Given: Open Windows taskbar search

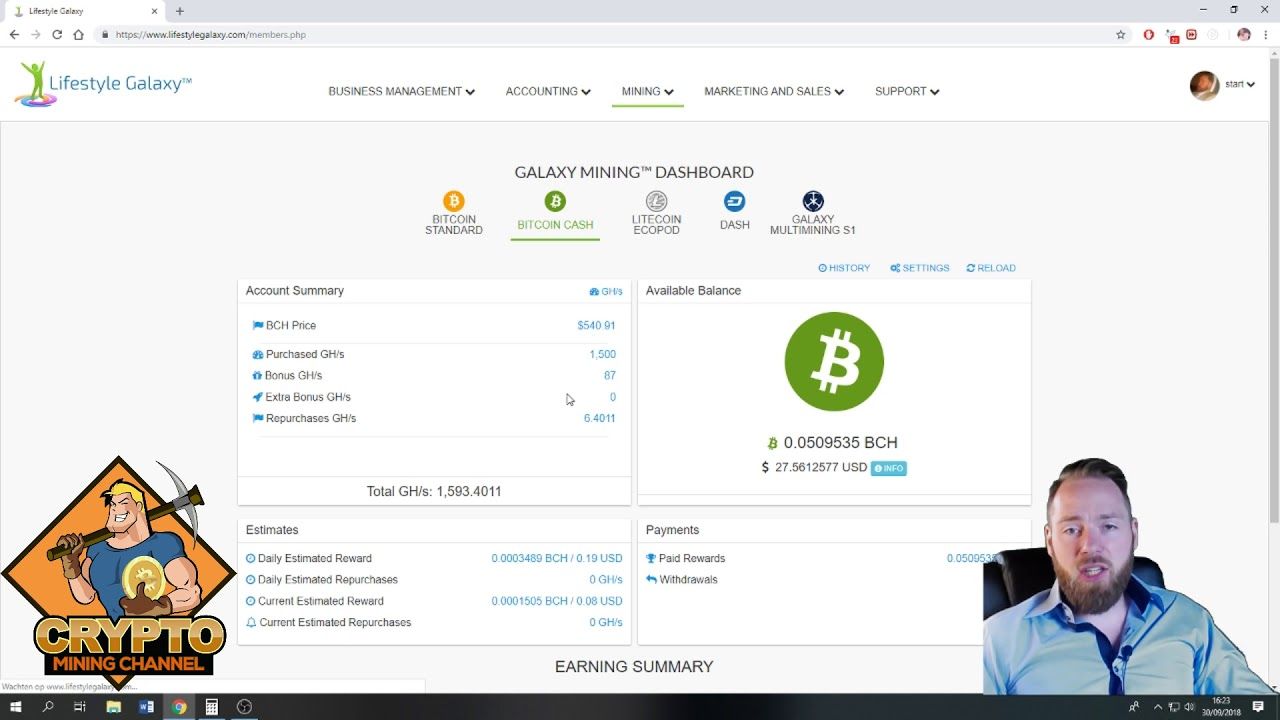Looking at the screenshot, I should (48, 707).
